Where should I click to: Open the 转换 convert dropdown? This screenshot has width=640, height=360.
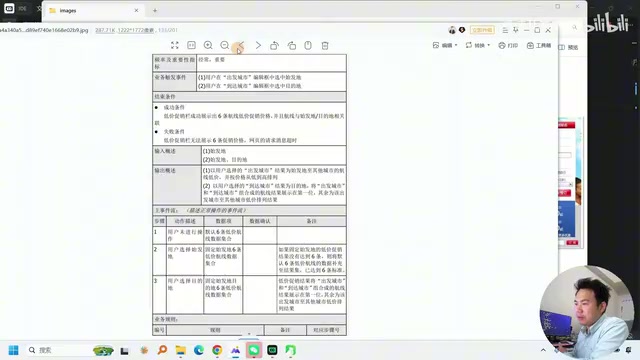478,45
